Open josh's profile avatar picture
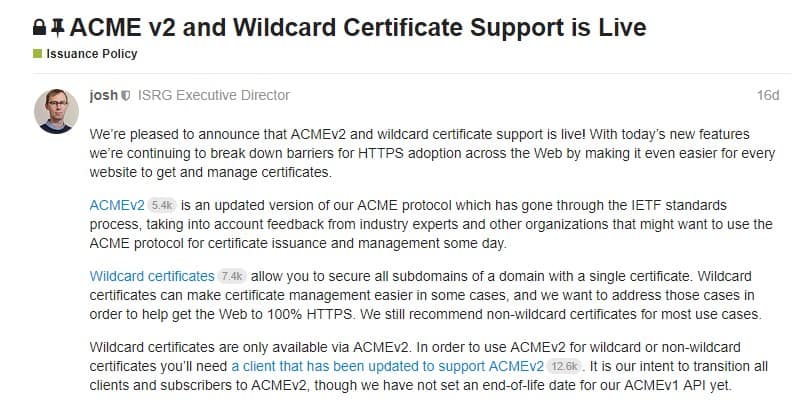 tap(57, 111)
